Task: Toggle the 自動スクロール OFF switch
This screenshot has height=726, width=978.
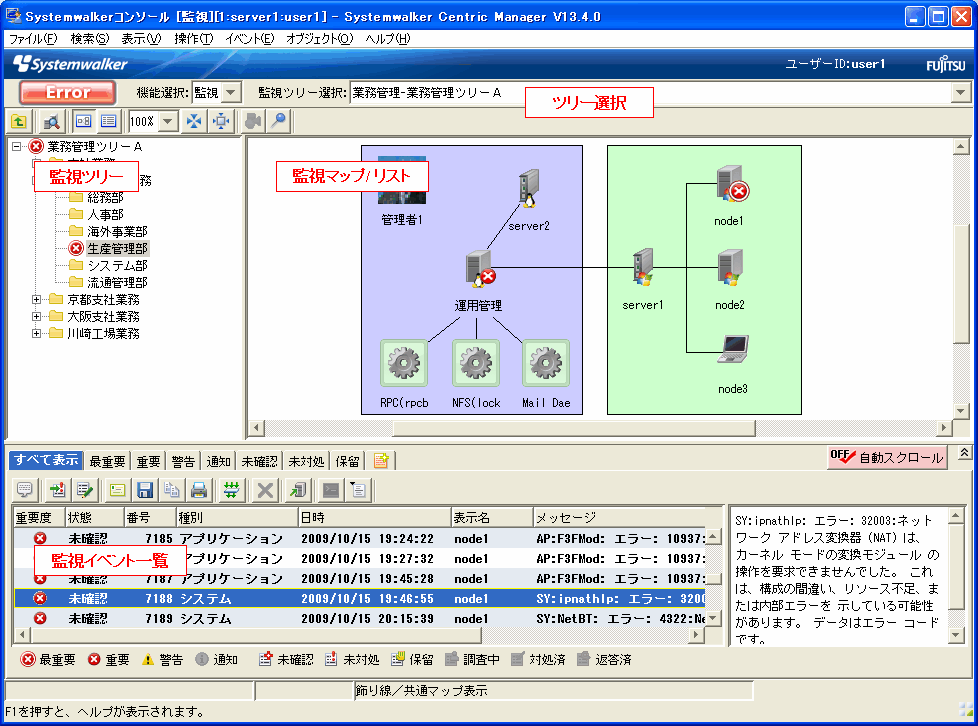Action: pos(886,457)
